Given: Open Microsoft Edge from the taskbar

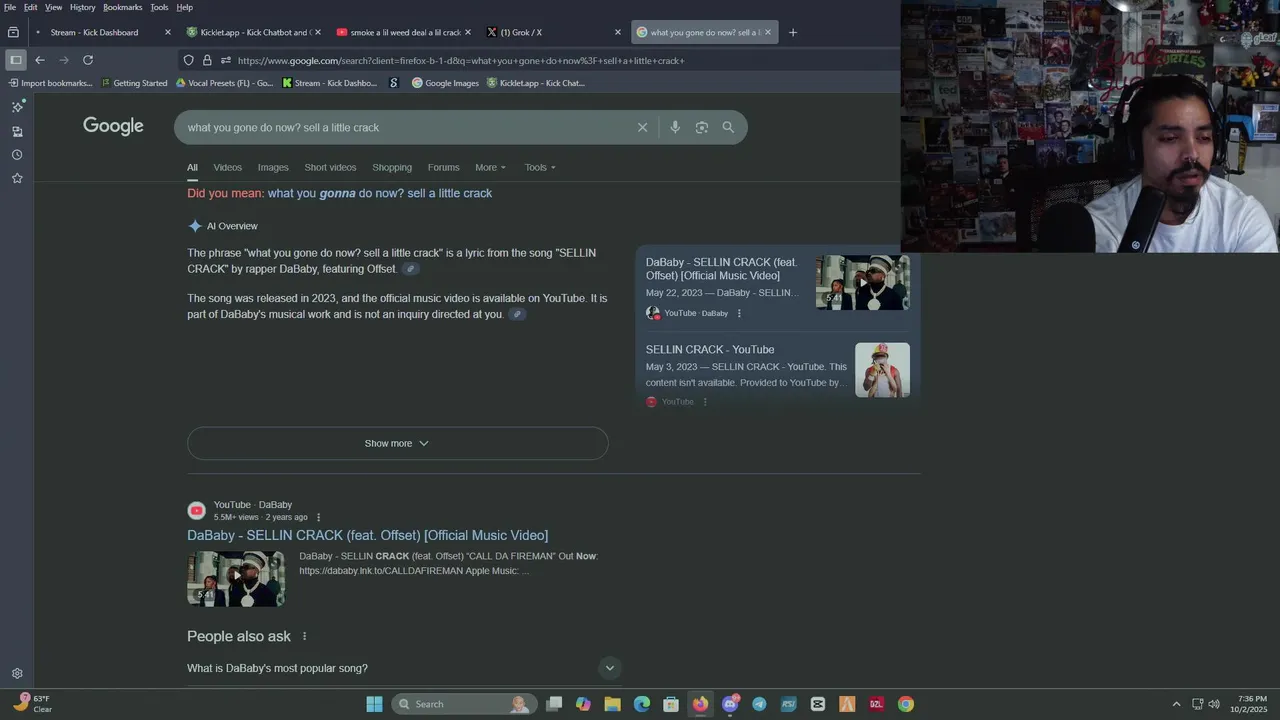Looking at the screenshot, I should point(642,704).
